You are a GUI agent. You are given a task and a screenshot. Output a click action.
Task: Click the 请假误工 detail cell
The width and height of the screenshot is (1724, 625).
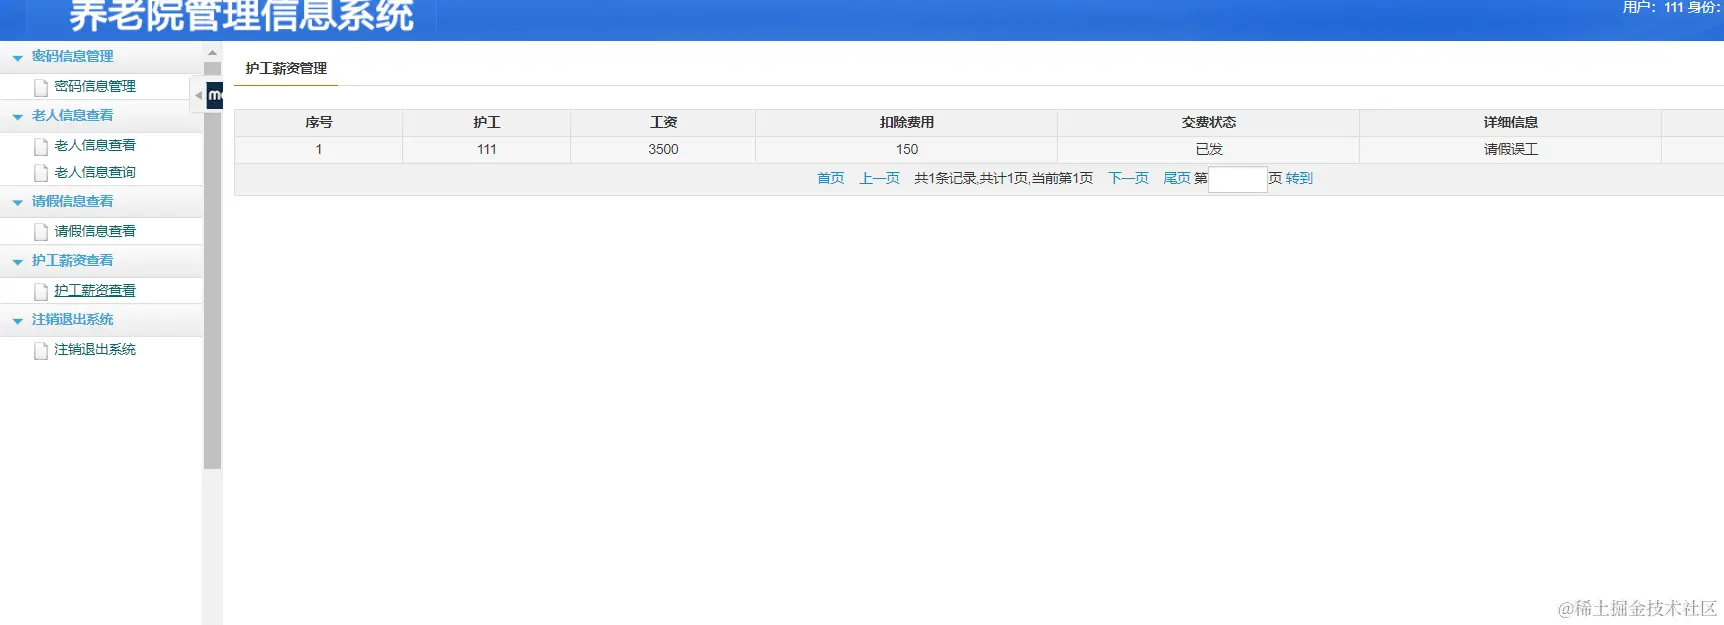1511,149
